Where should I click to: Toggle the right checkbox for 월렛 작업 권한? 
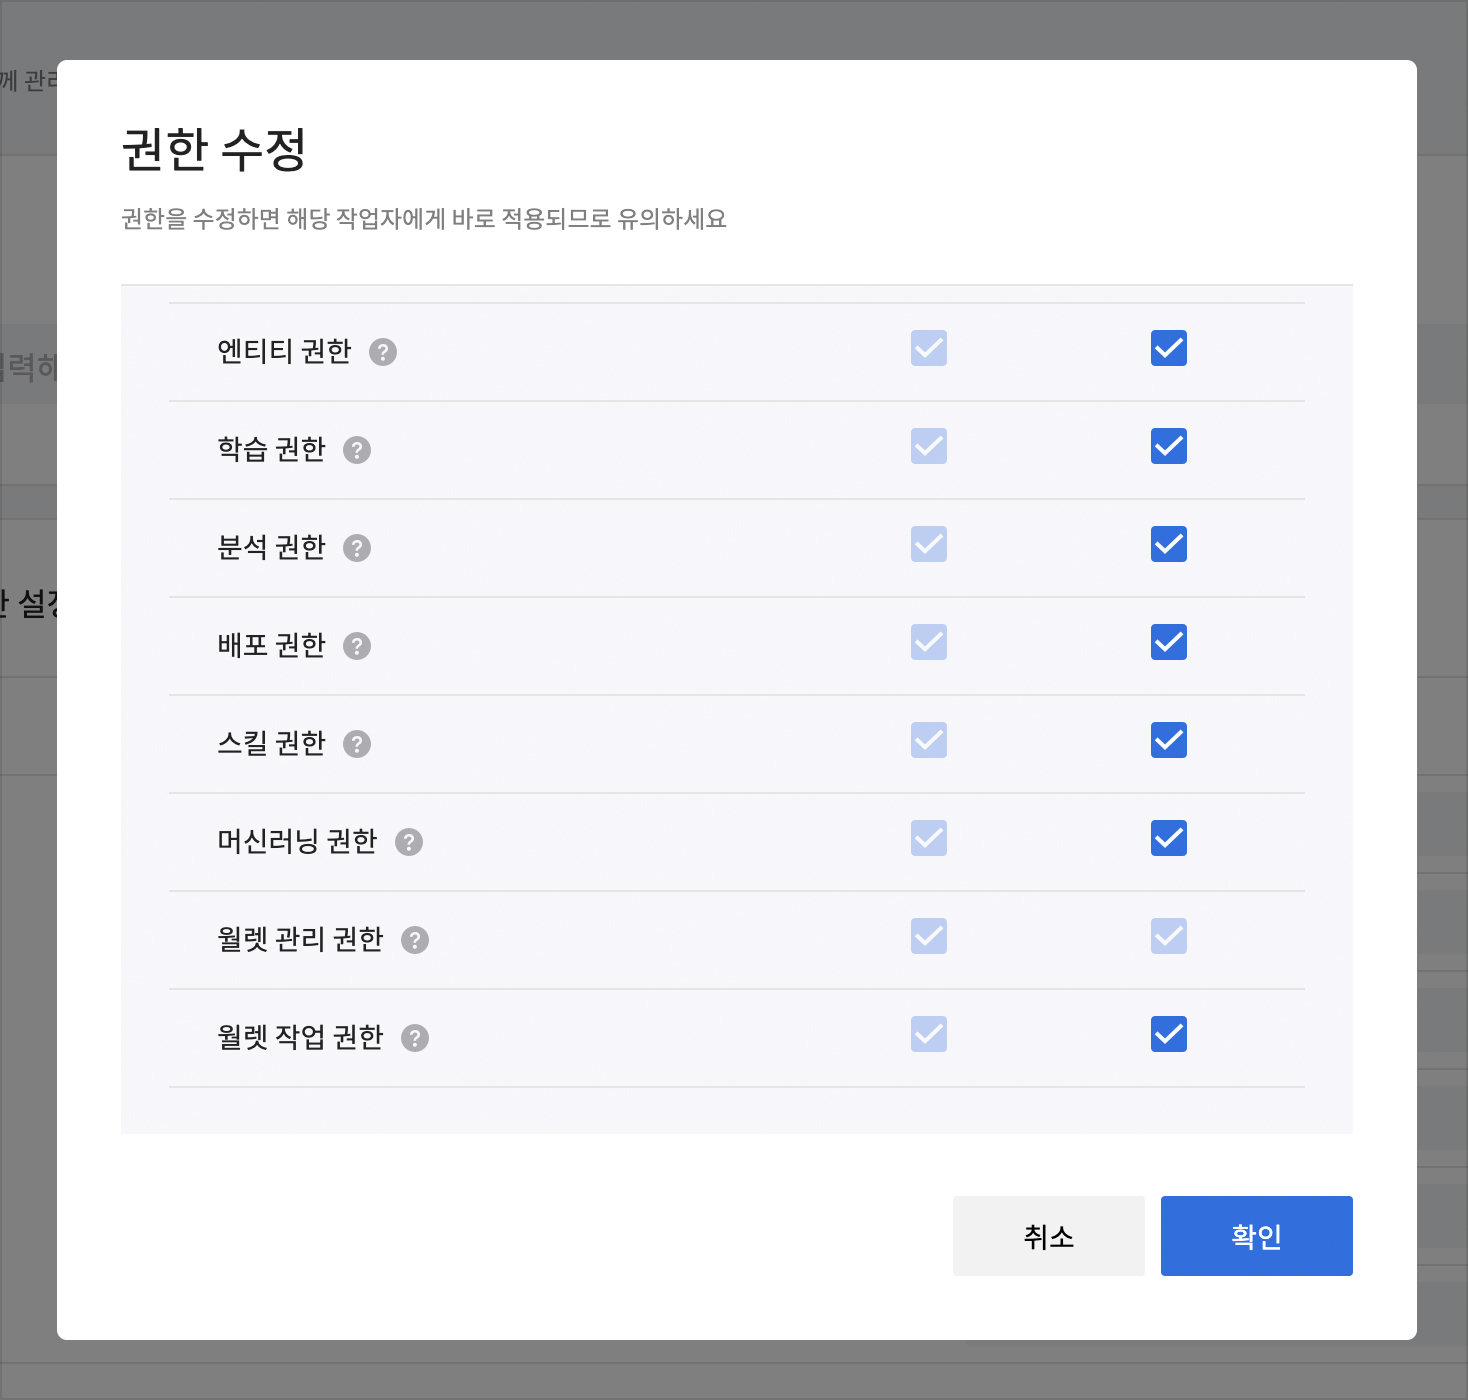click(x=1168, y=1034)
